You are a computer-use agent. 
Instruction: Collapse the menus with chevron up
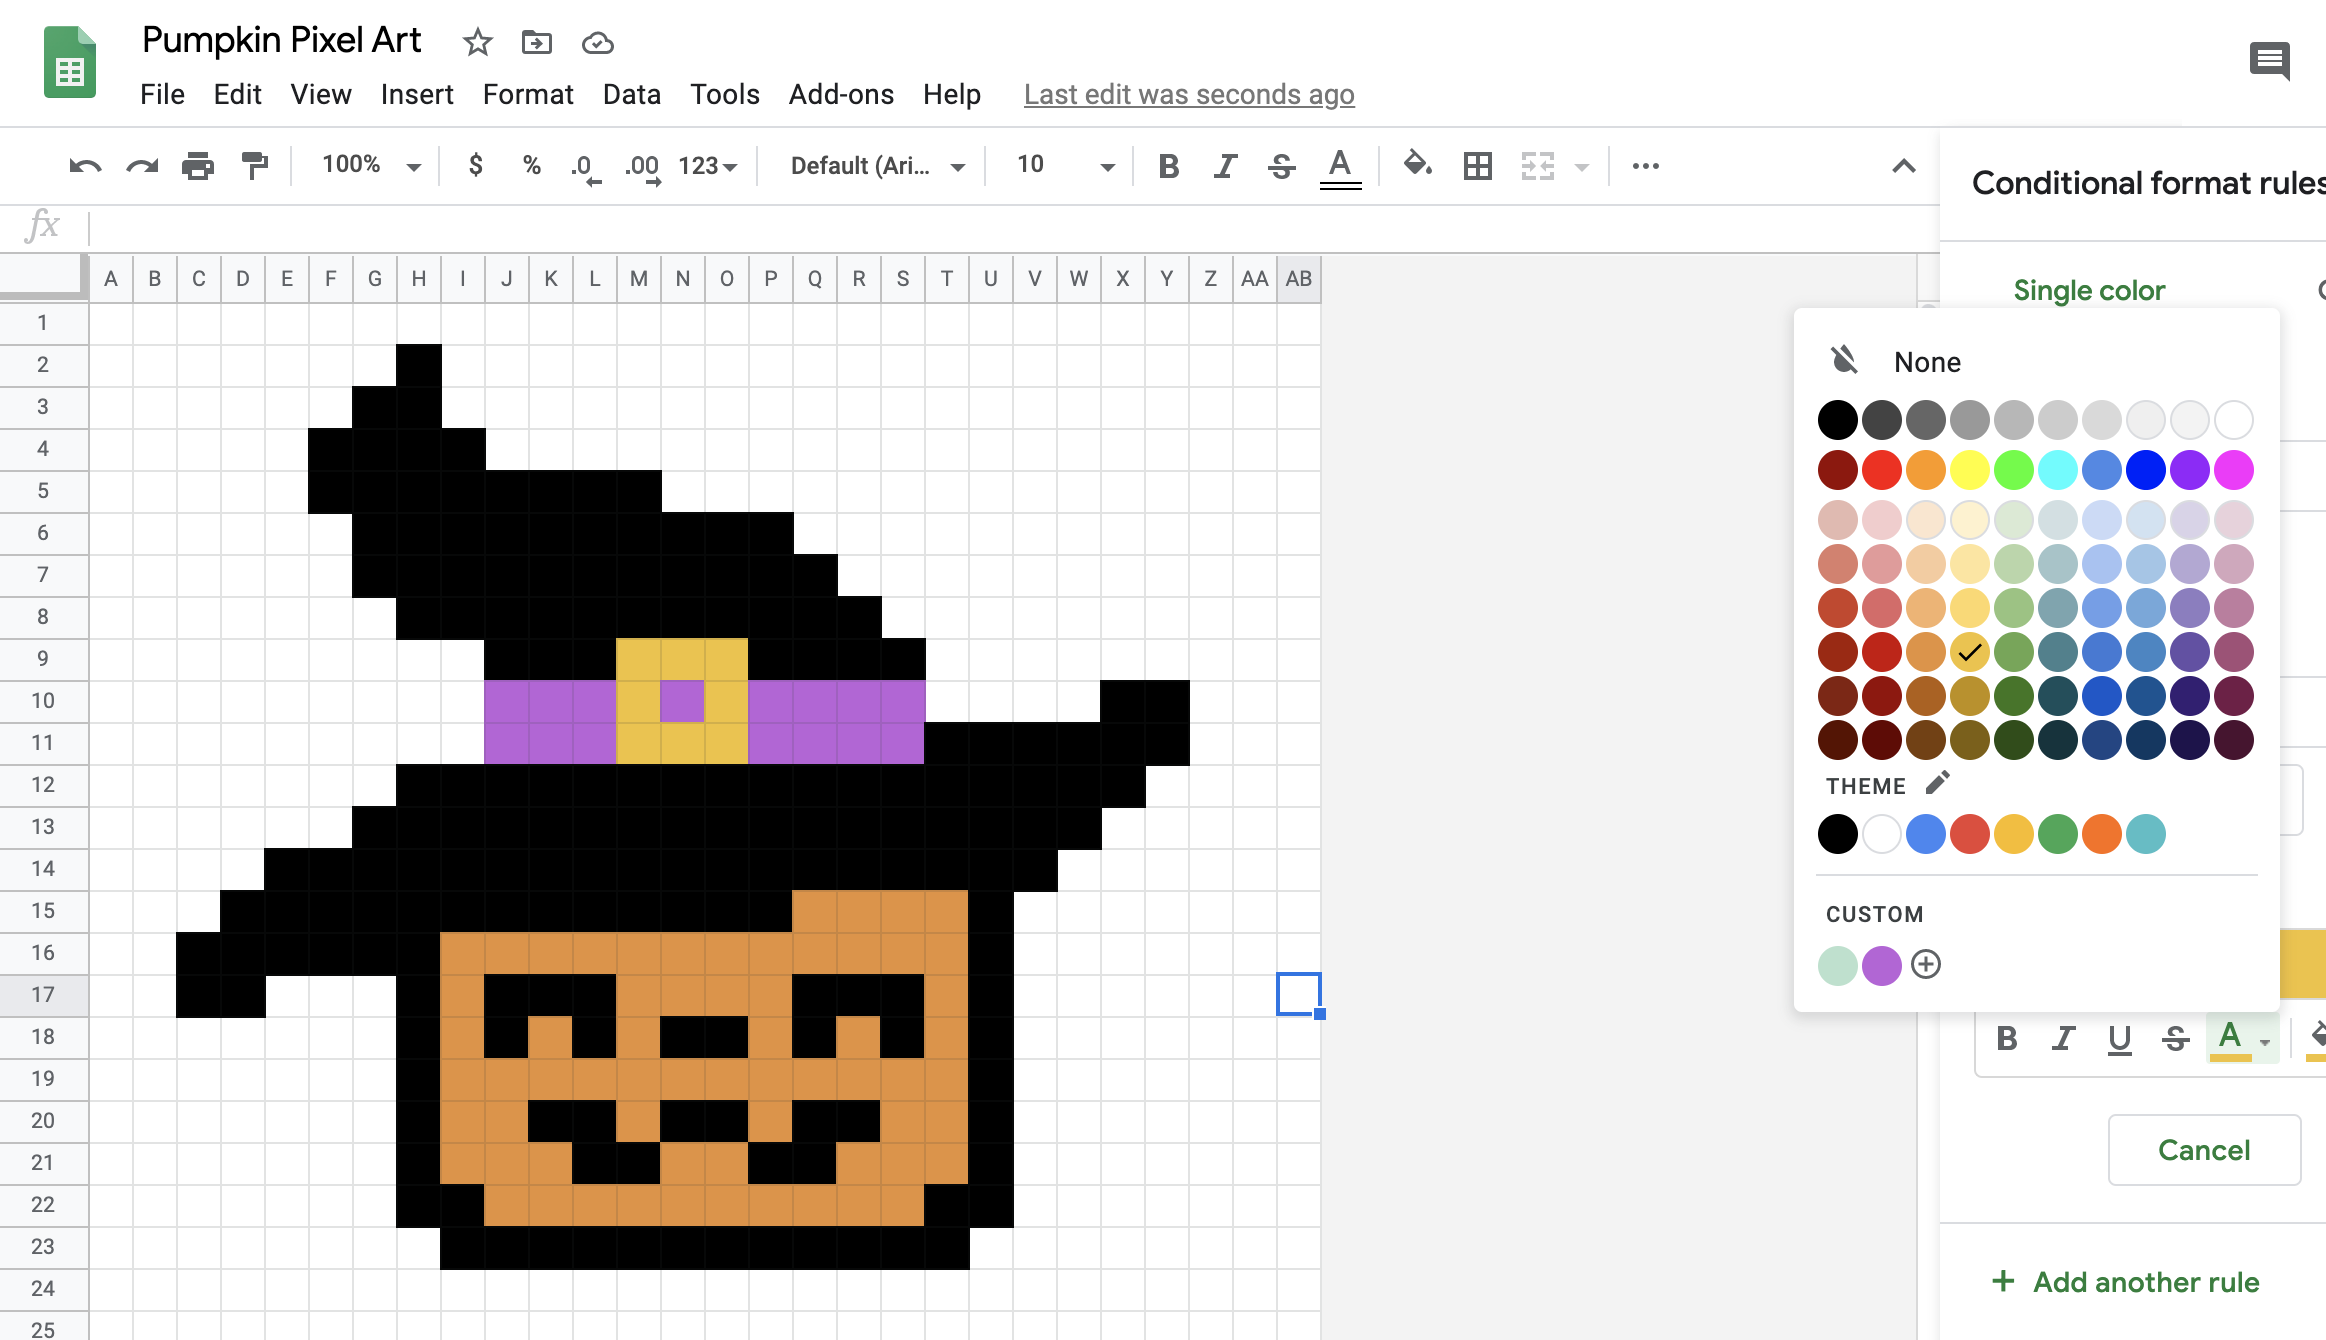click(1904, 166)
